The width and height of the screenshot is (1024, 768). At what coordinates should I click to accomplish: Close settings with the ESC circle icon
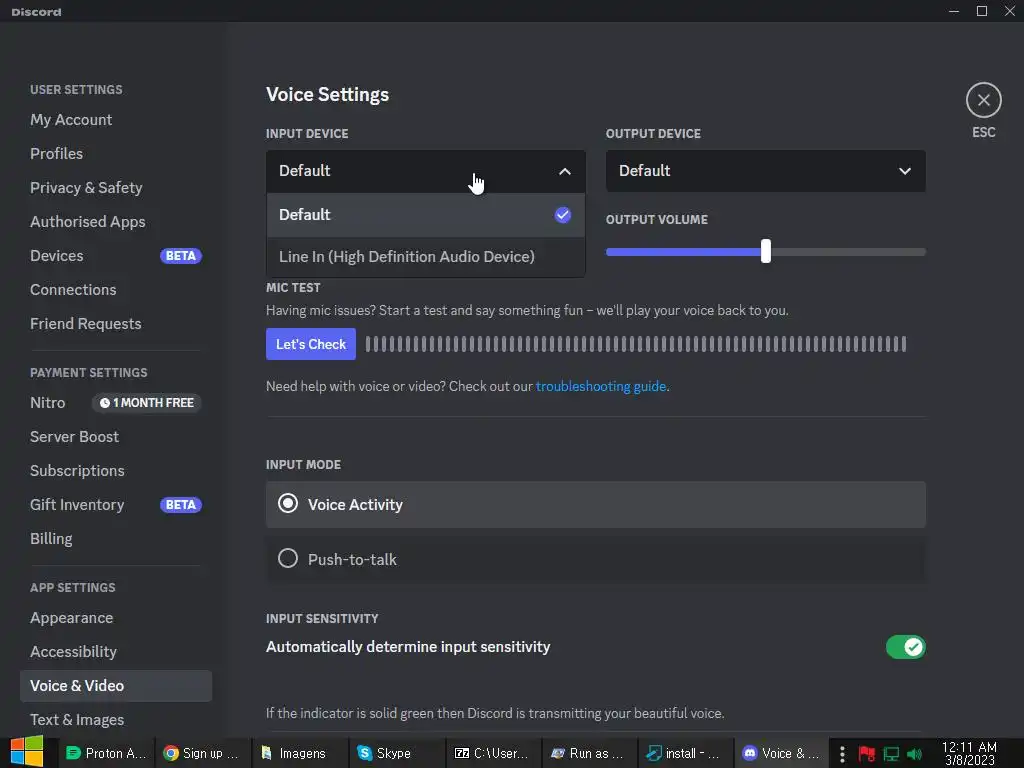click(984, 100)
